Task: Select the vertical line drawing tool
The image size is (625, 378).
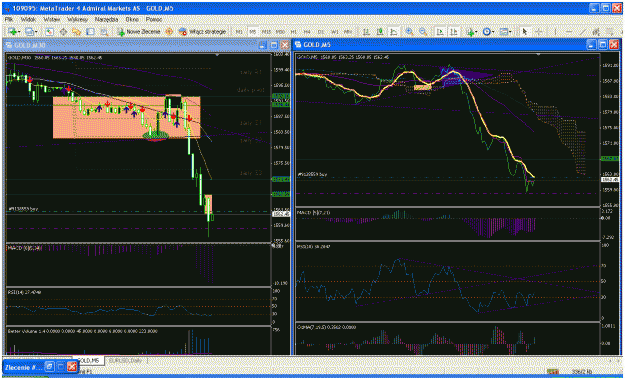Action: 555,32
